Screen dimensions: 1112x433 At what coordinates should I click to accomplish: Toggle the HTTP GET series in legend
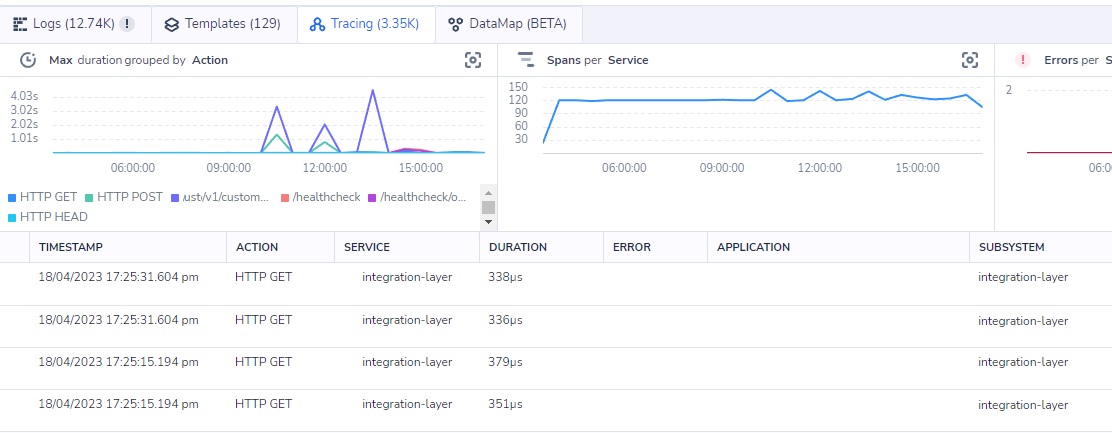pos(48,197)
